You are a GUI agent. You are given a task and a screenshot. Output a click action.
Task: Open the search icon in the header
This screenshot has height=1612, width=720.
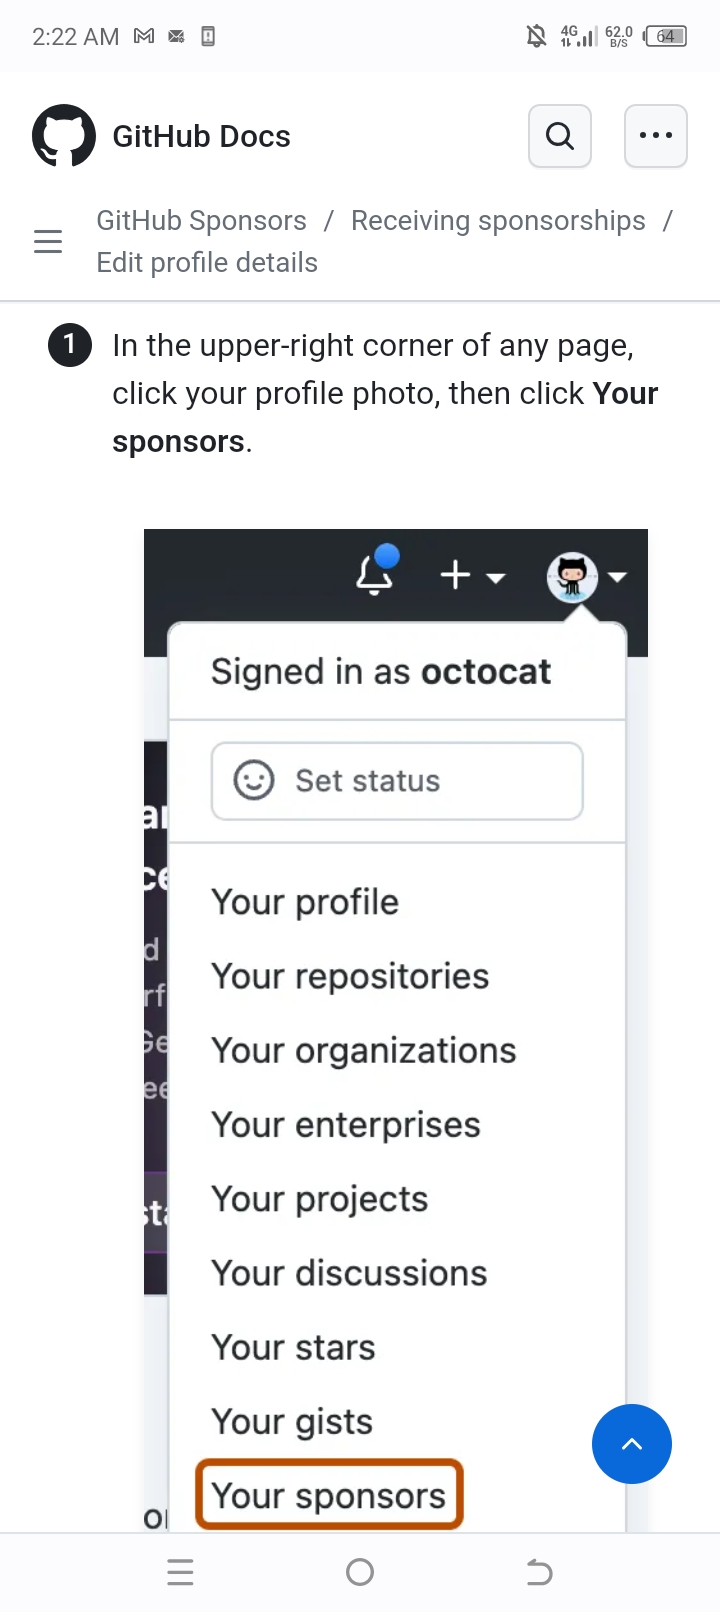559,135
